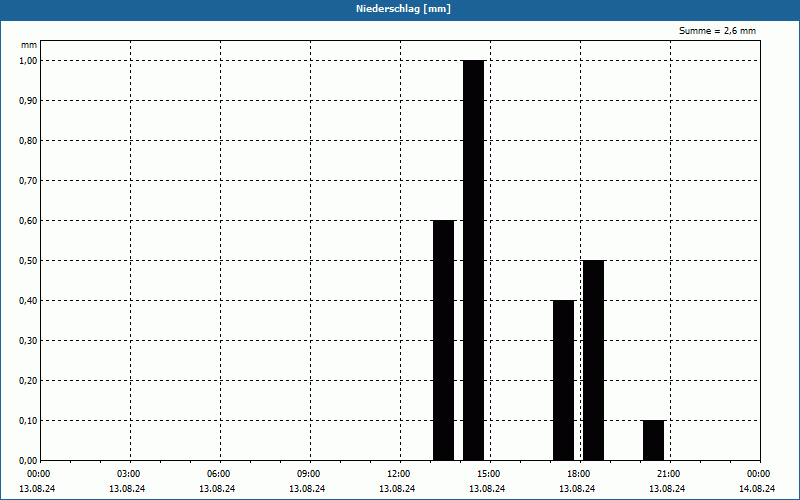Click the 0,50 mm precipitation bar
This screenshot has width=800, height=500.
pos(593,360)
